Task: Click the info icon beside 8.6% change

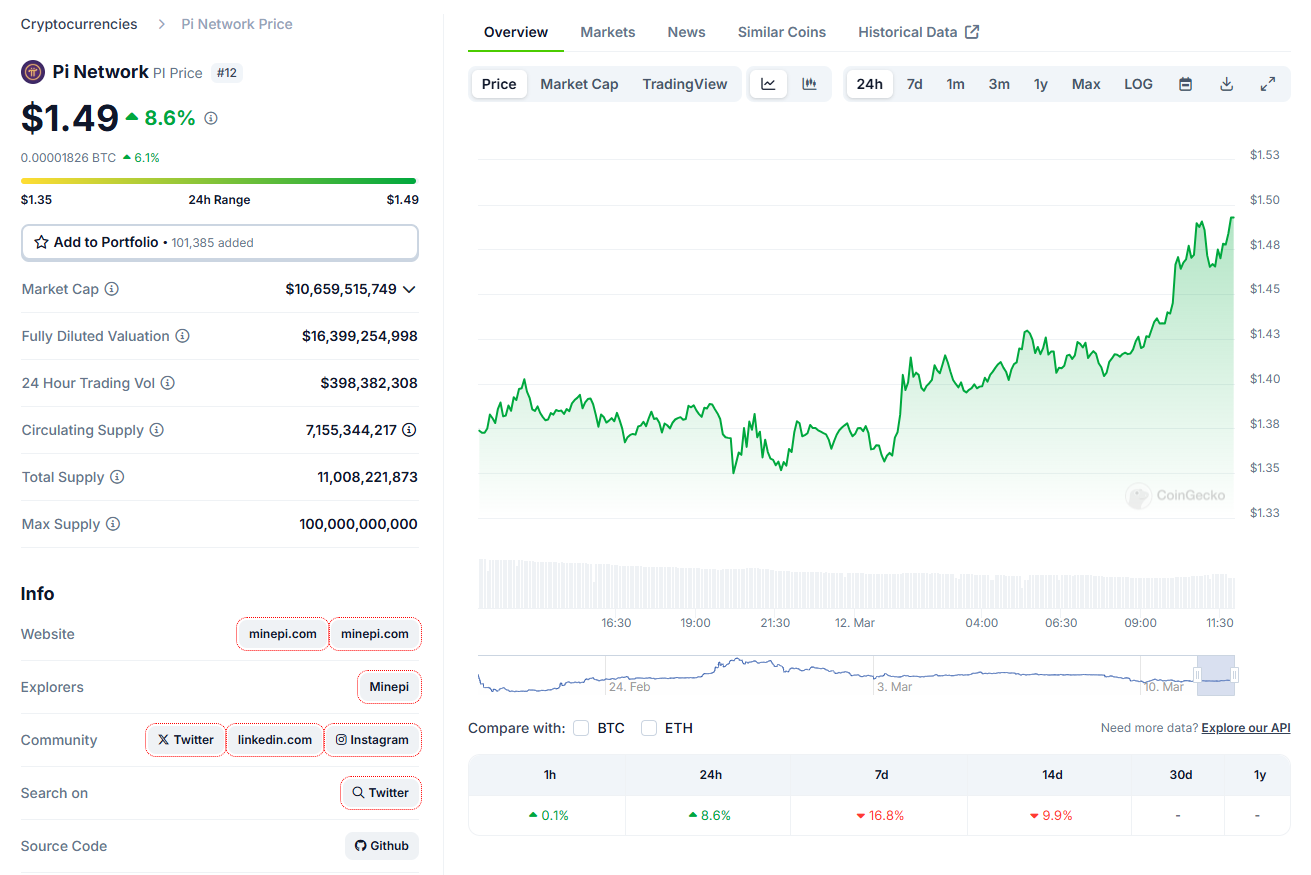Action: tap(211, 118)
